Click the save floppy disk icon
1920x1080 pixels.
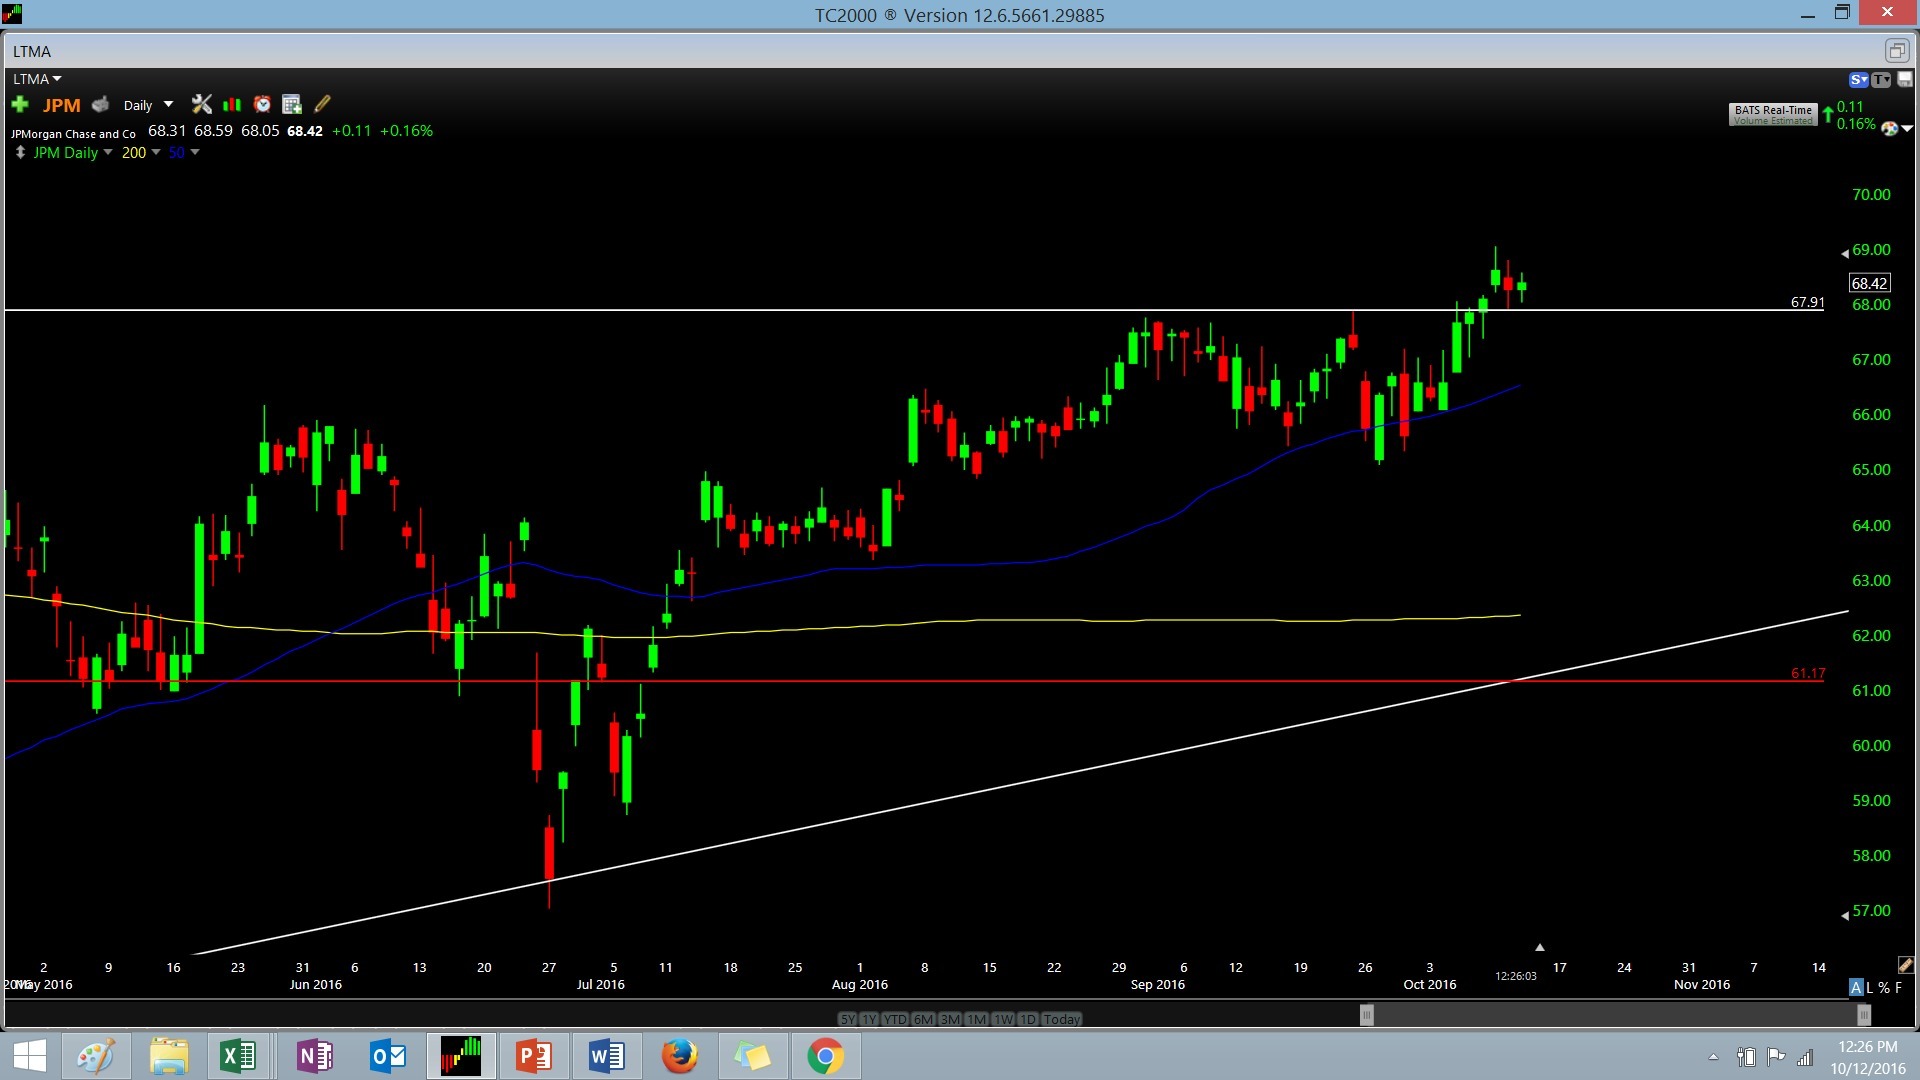1904,79
